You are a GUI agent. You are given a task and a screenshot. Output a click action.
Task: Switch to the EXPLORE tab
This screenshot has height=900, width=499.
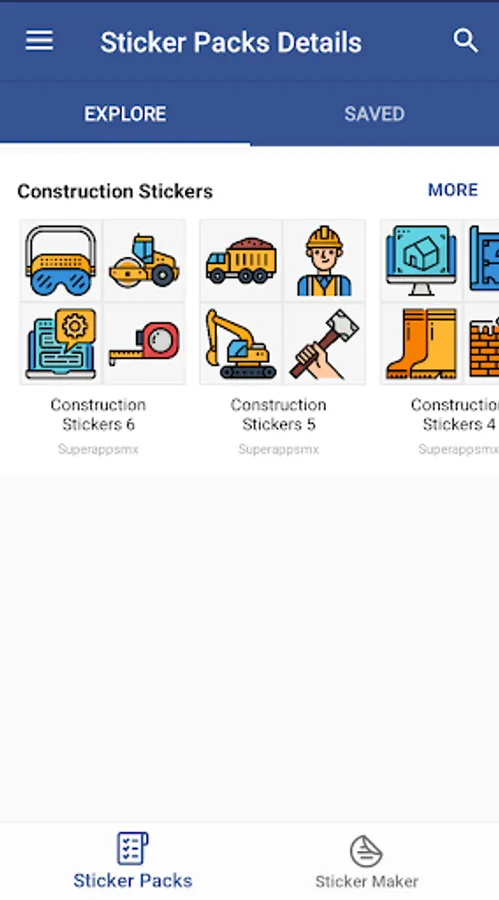coord(125,114)
